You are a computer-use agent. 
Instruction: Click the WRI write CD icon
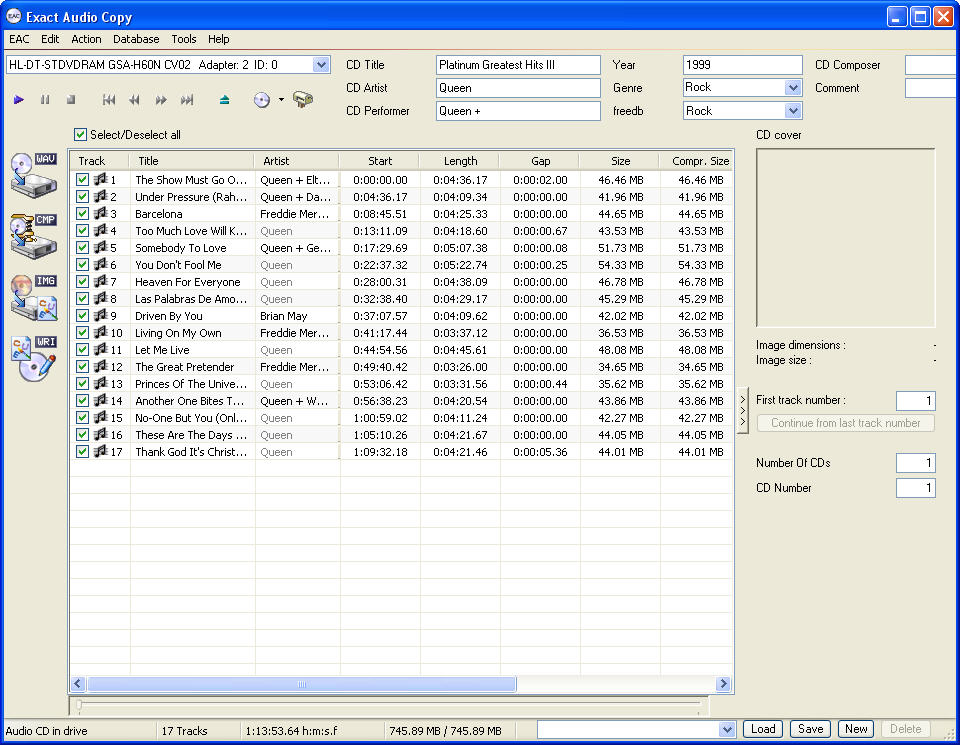[33, 358]
